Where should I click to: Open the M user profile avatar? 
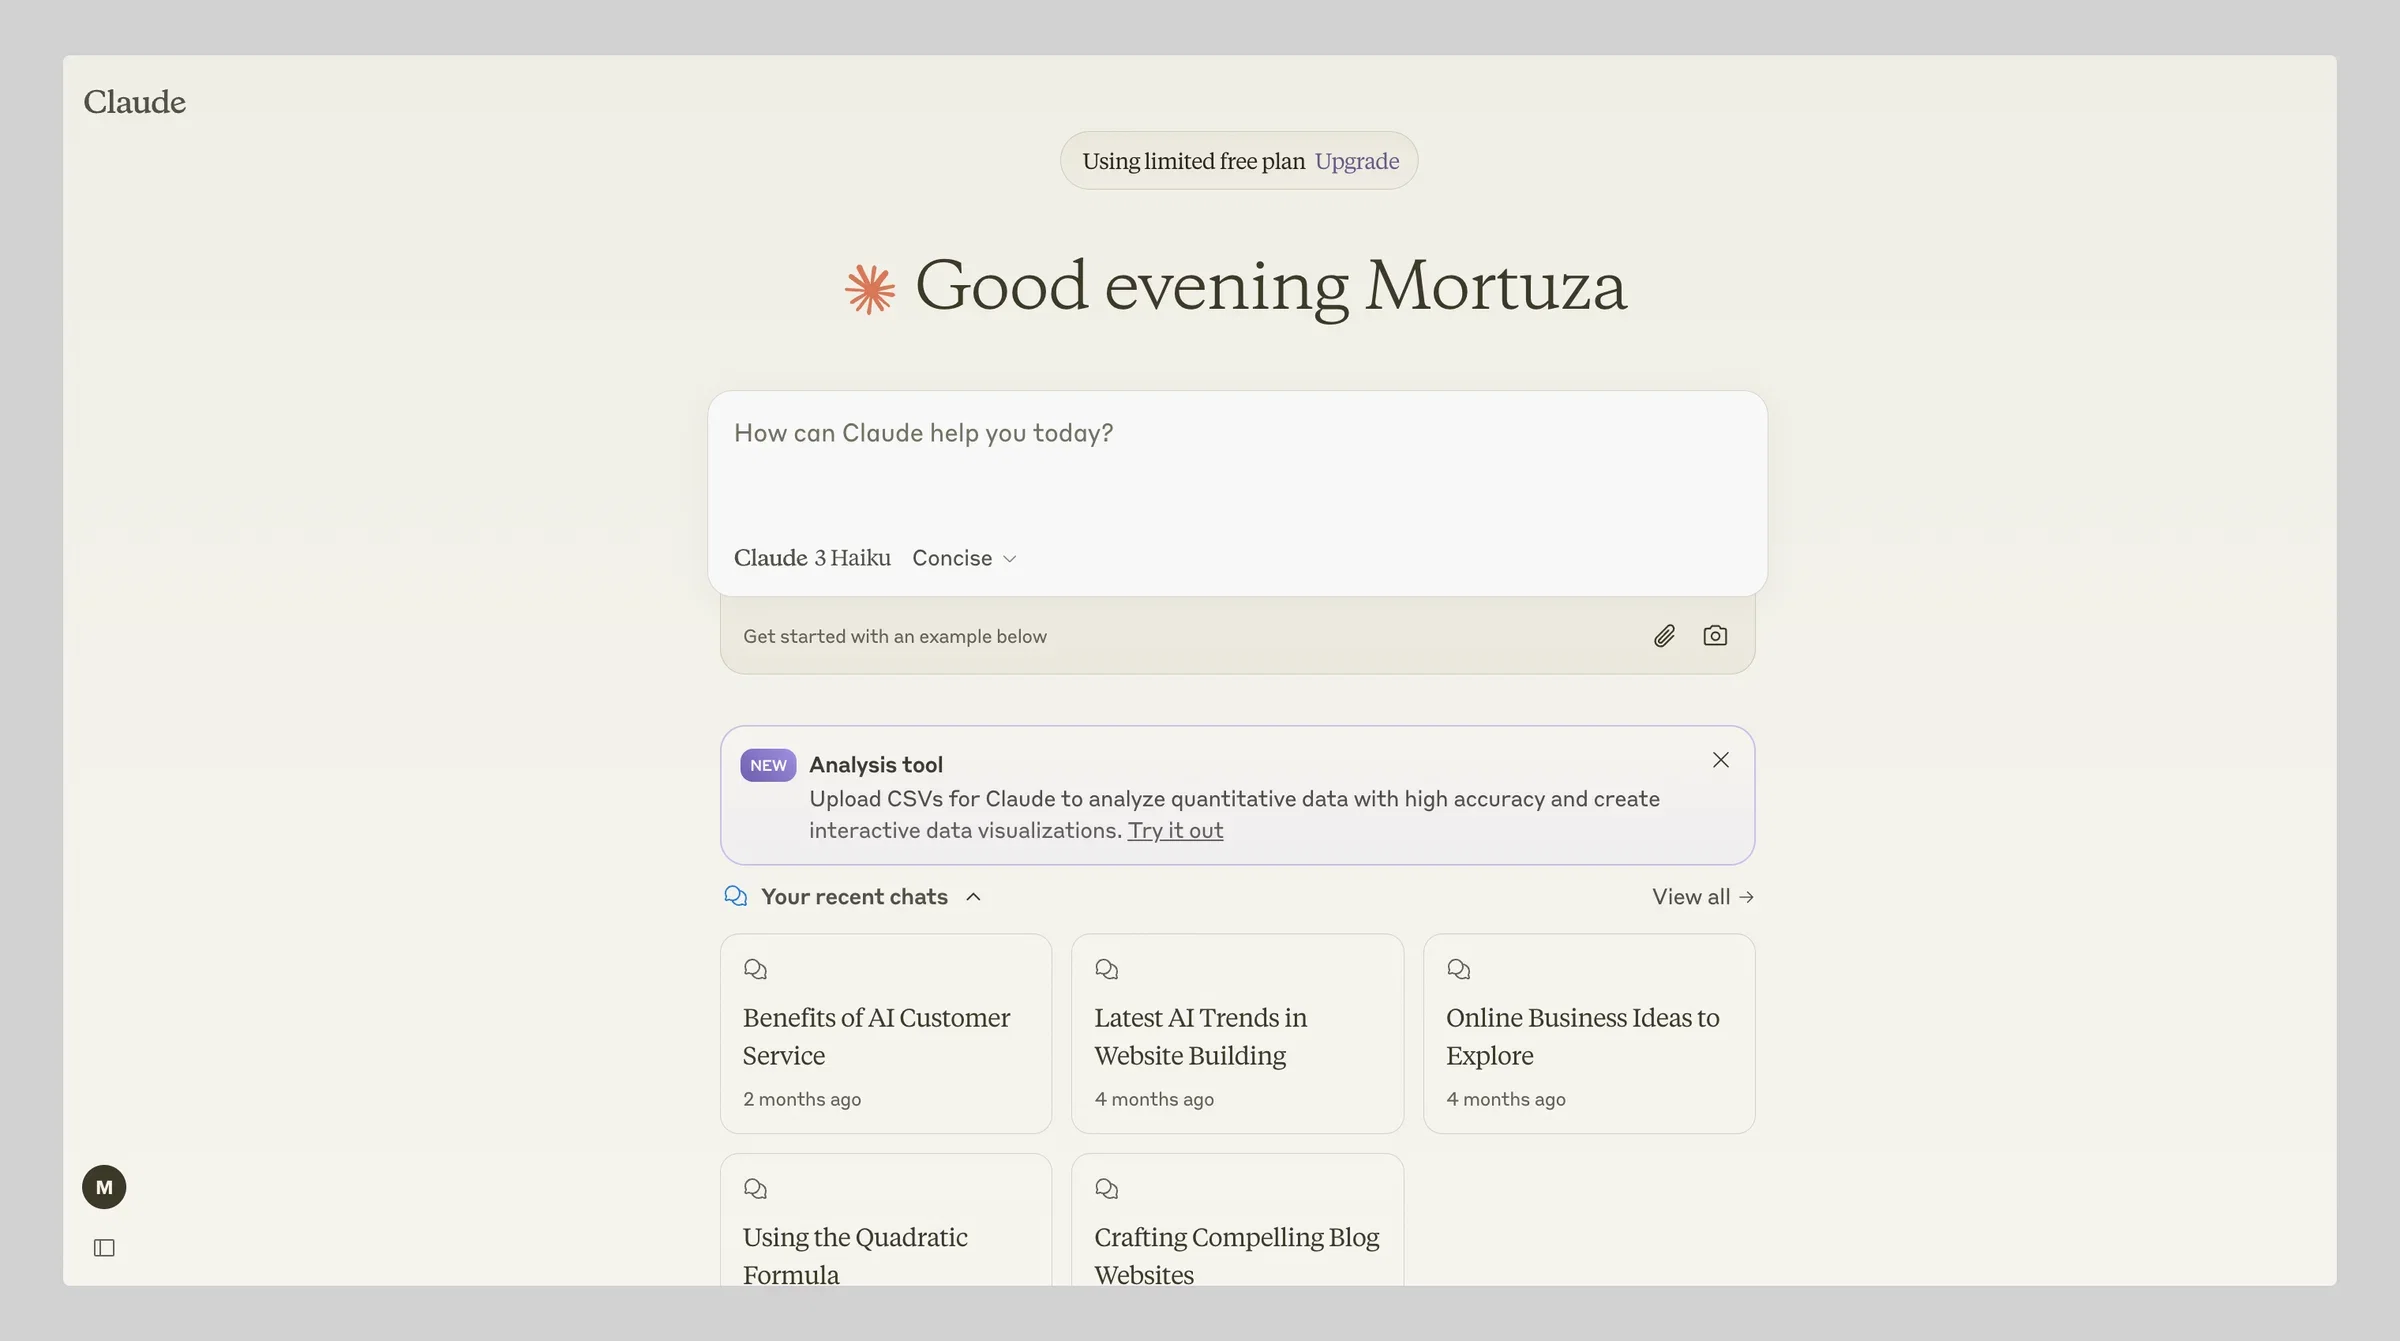pos(104,1187)
